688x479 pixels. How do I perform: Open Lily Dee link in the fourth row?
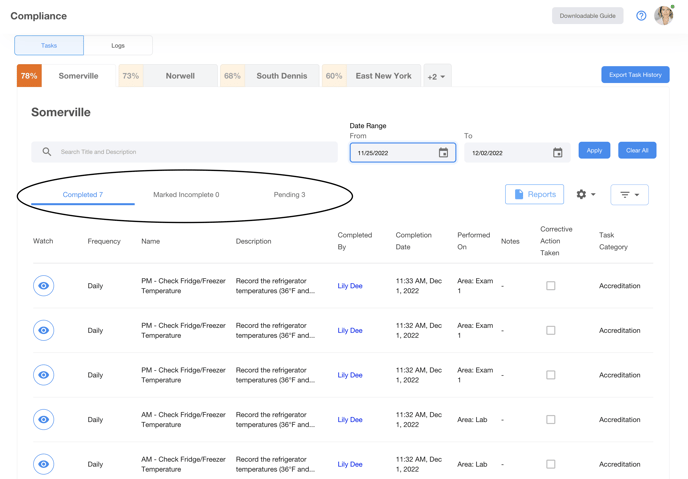[350, 420]
